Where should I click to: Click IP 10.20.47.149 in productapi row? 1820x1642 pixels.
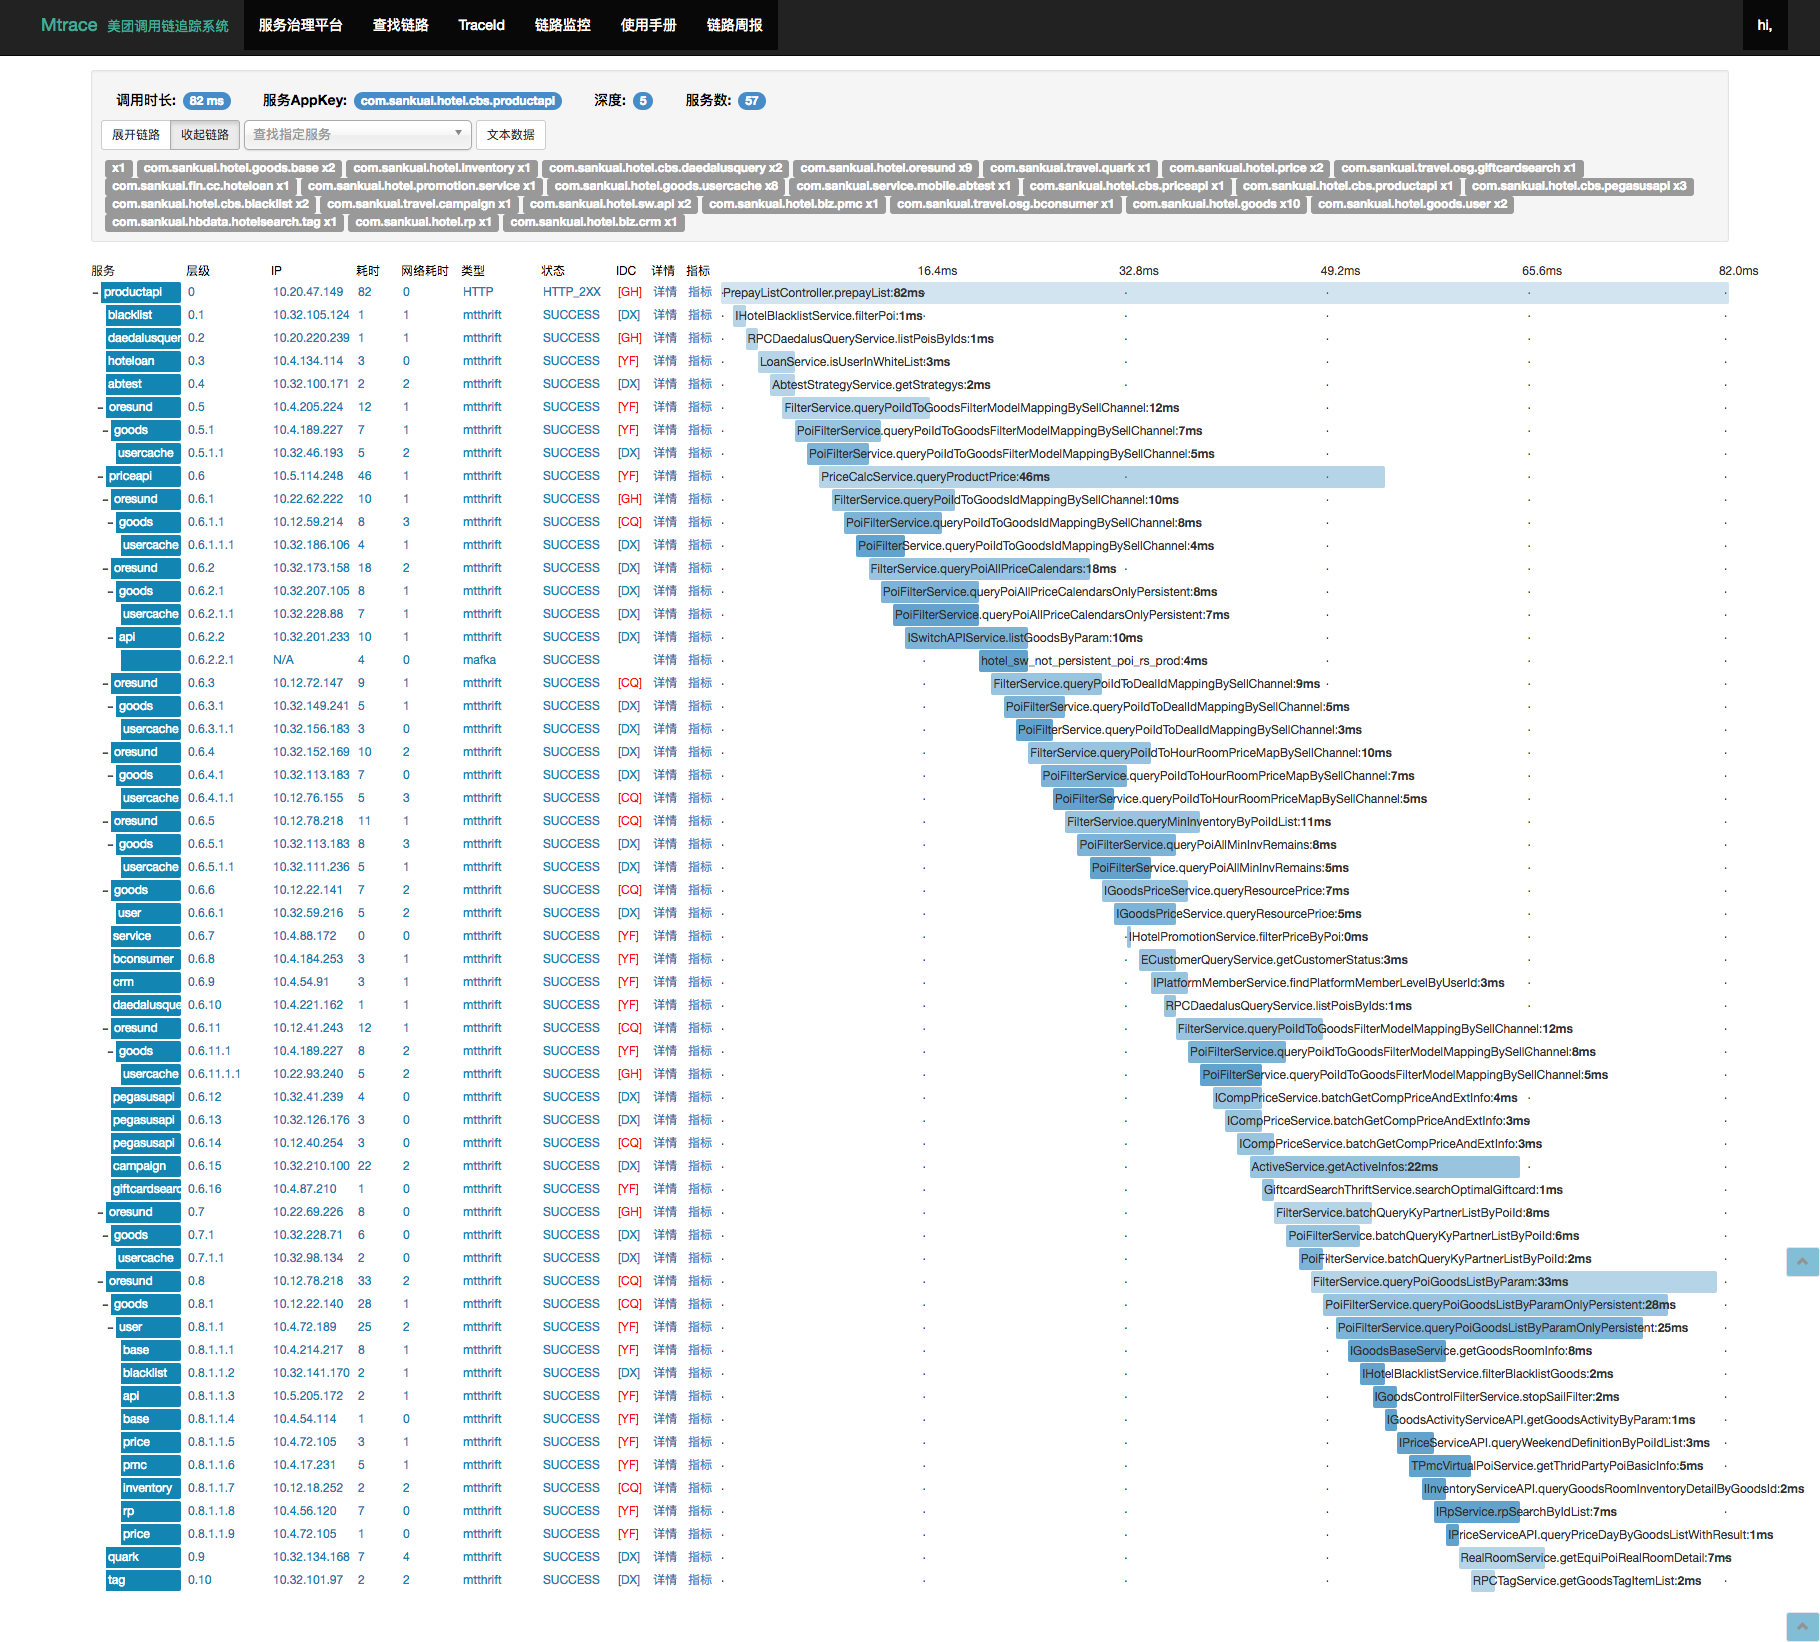(308, 292)
